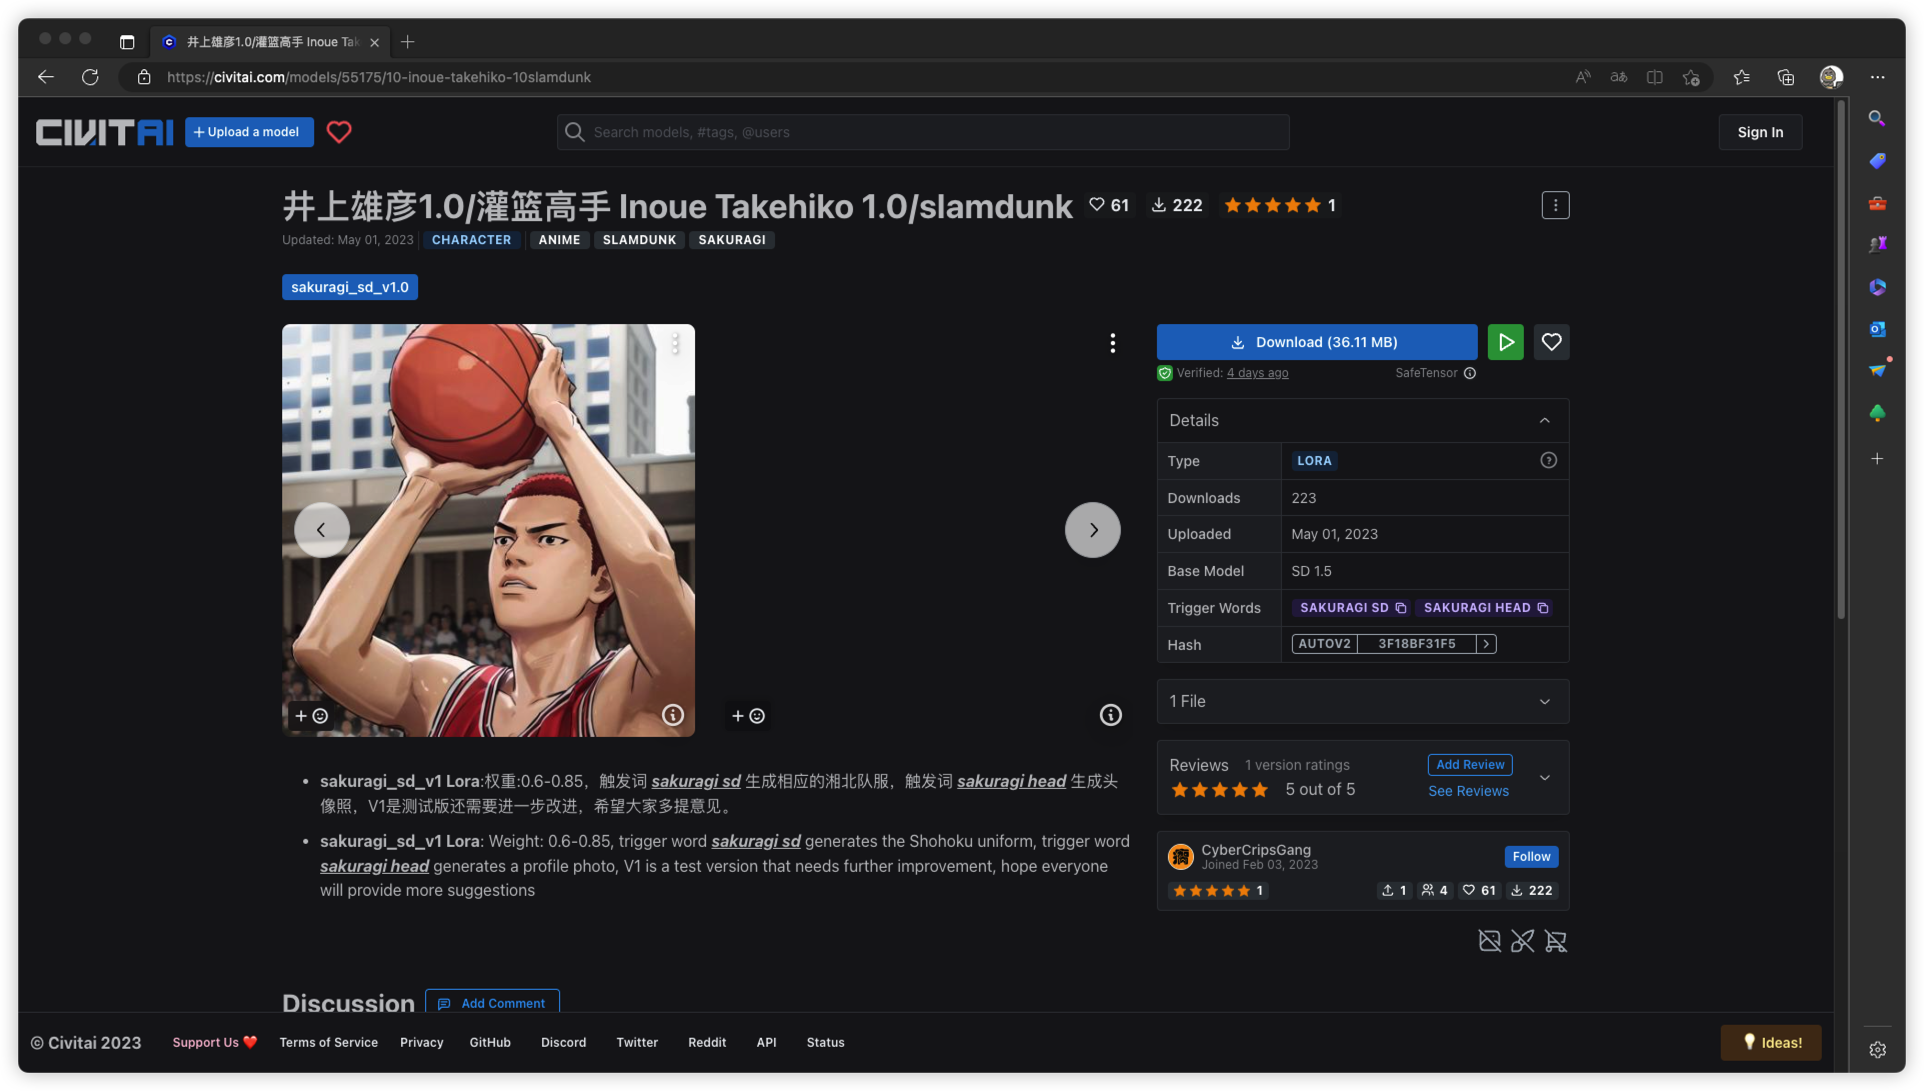View info for the basketball image
The image size is (1924, 1091).
coord(673,715)
